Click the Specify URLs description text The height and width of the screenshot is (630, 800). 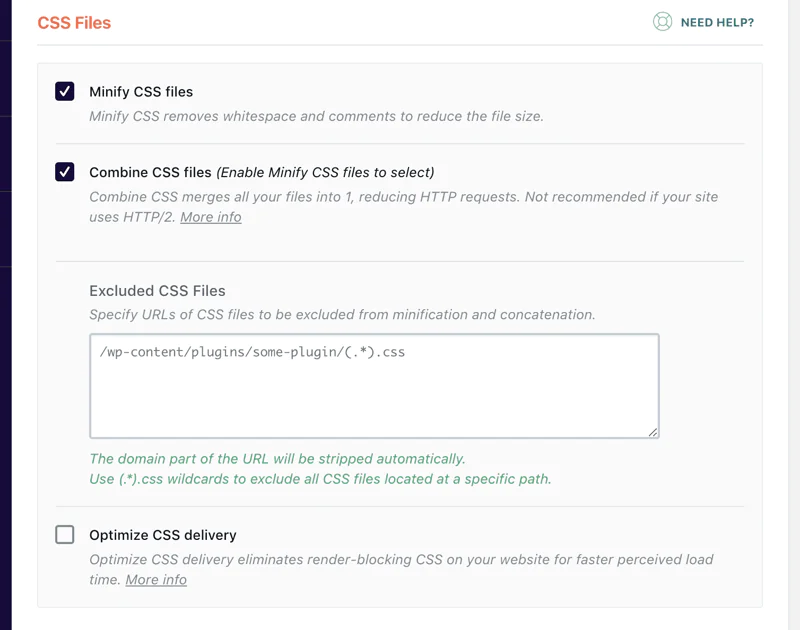coord(342,315)
